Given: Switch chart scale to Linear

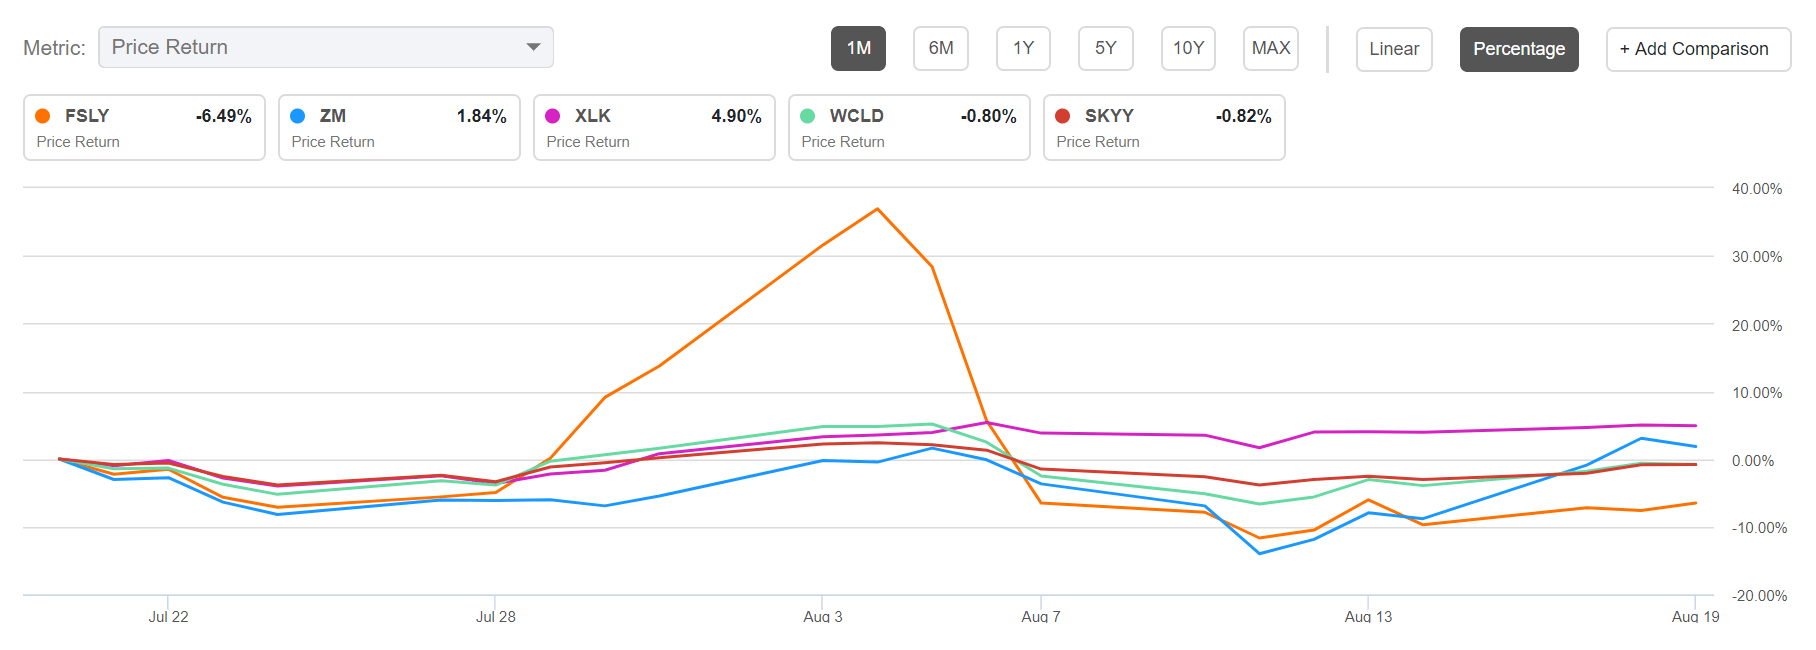Looking at the screenshot, I should 1394,49.
